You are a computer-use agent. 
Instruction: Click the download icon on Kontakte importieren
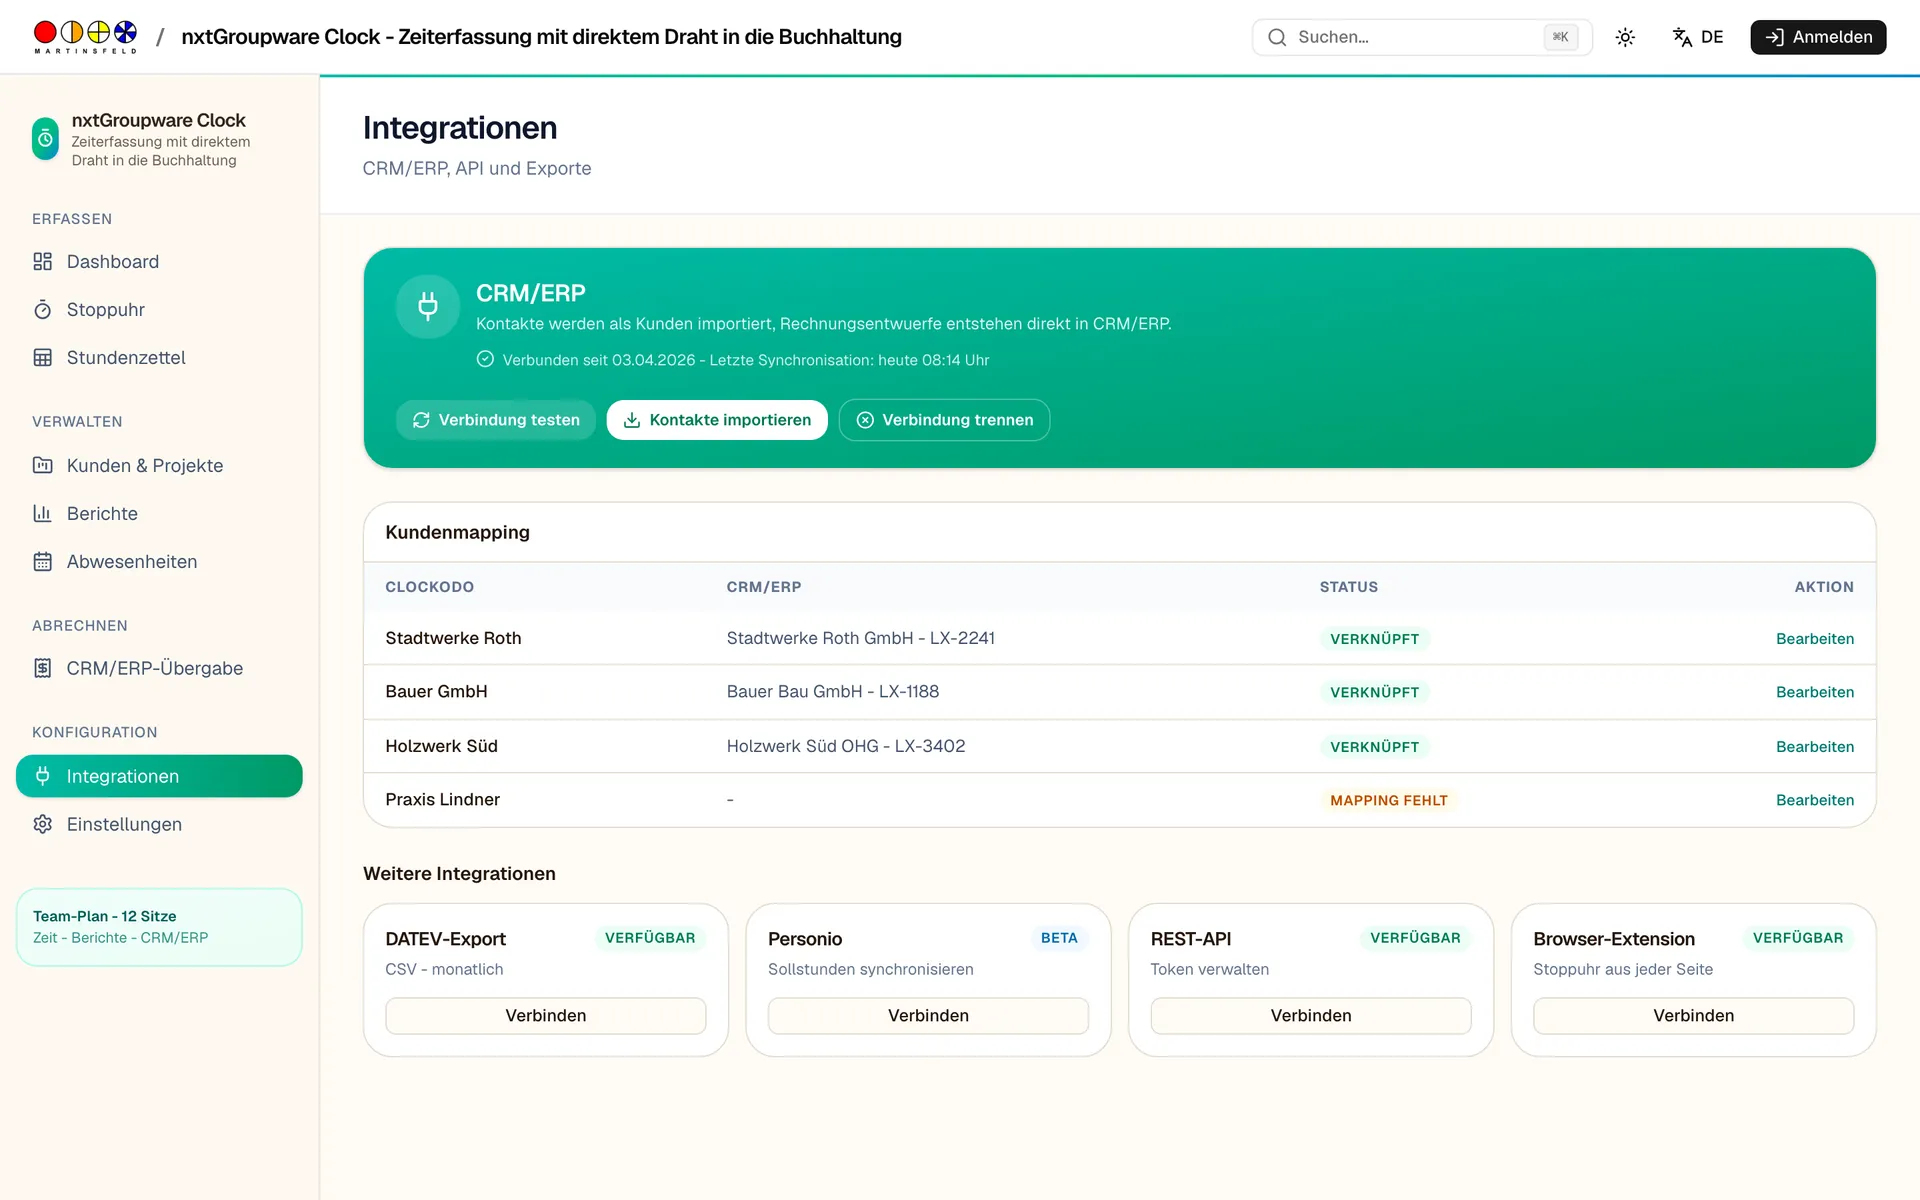pos(632,420)
